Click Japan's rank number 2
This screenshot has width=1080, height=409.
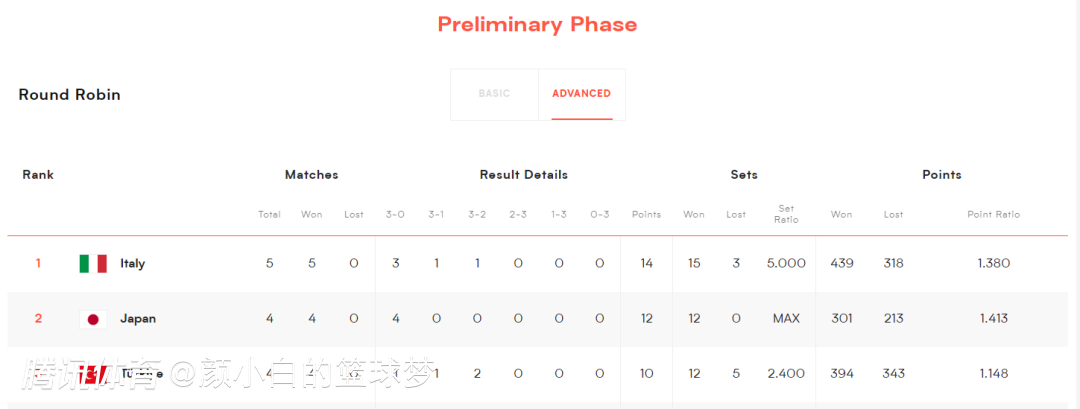coord(38,319)
